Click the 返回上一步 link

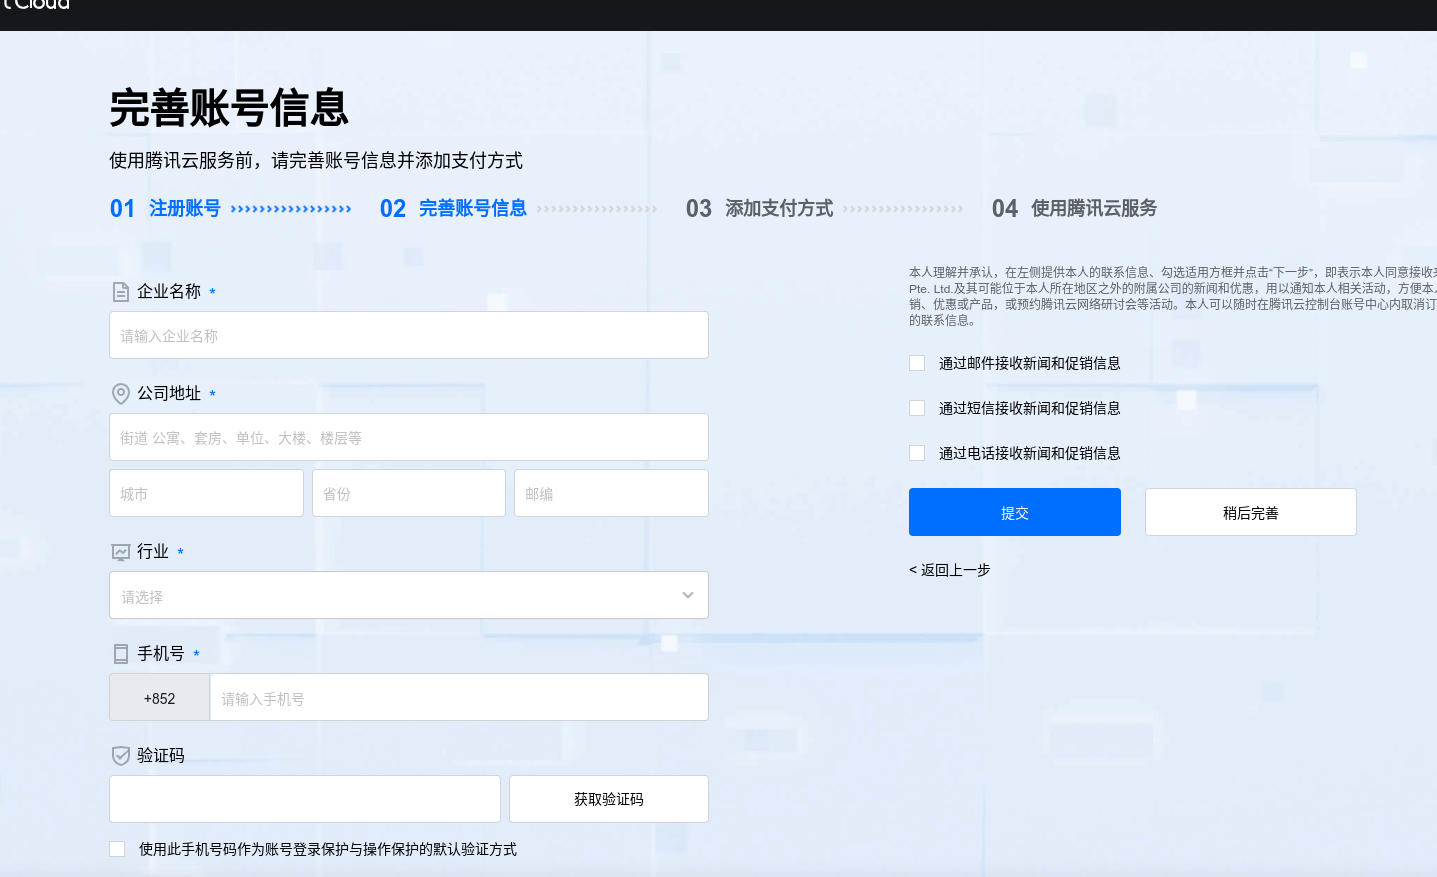[950, 570]
